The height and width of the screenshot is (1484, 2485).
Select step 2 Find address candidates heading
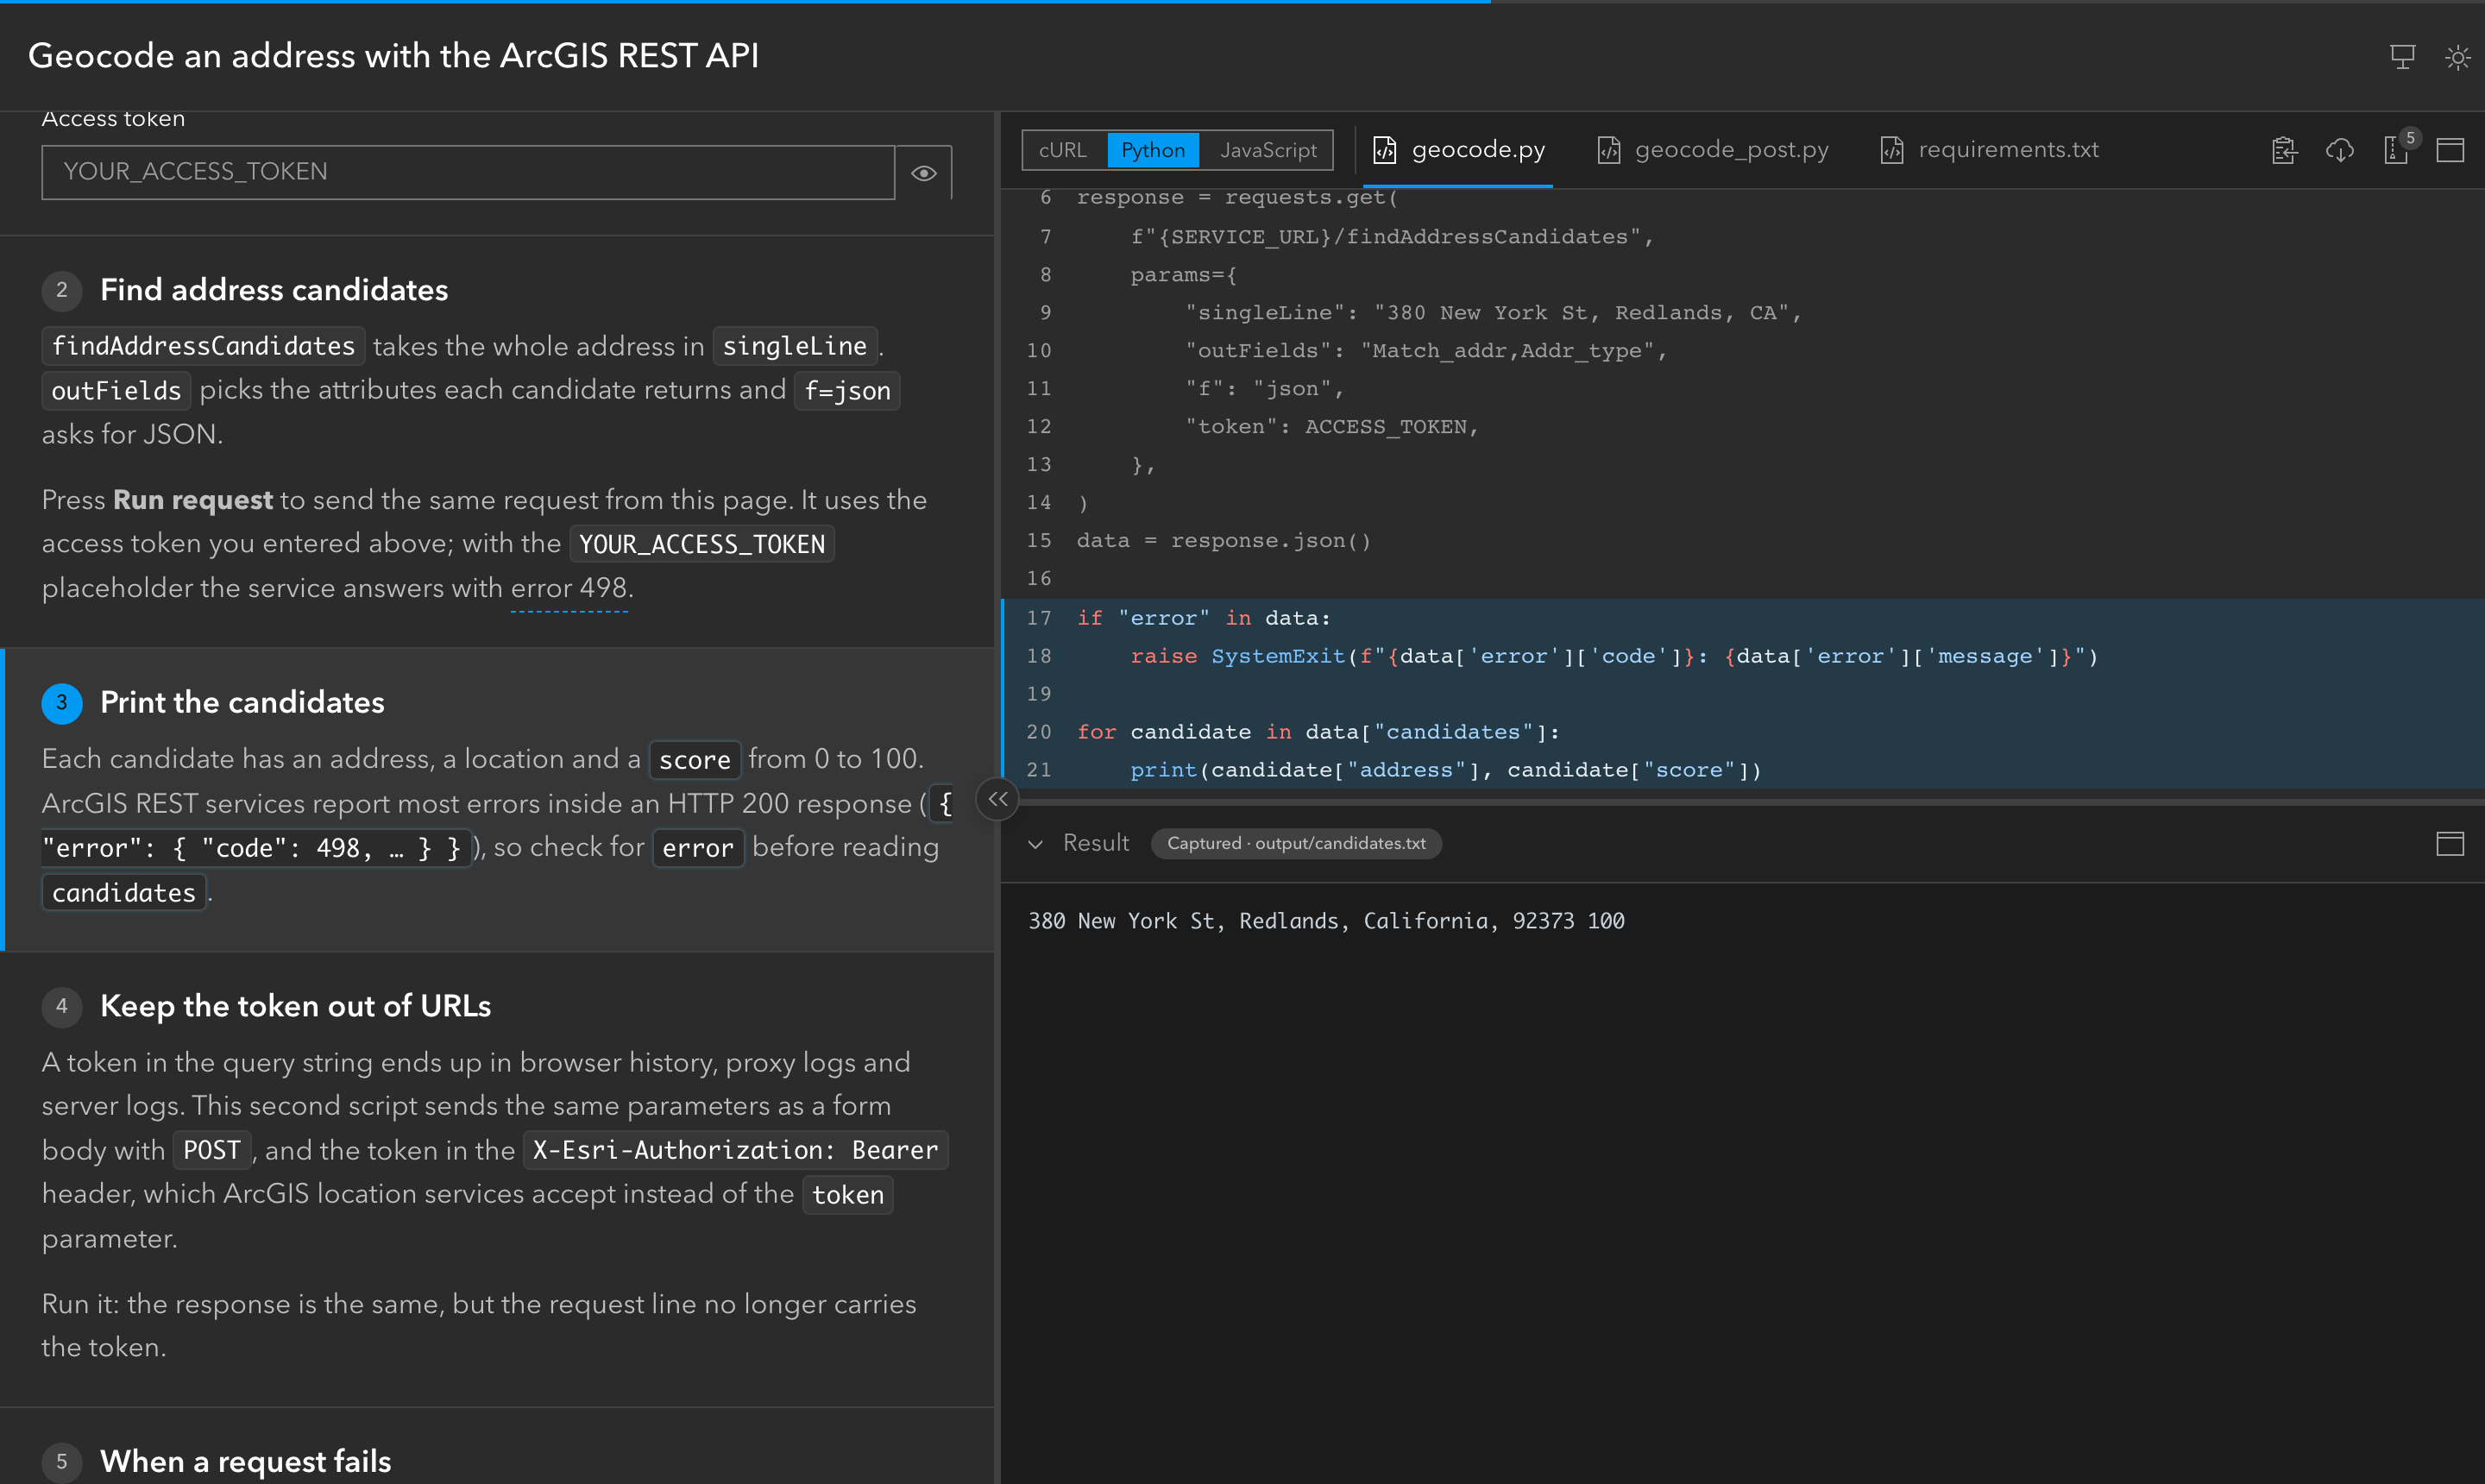tap(274, 290)
